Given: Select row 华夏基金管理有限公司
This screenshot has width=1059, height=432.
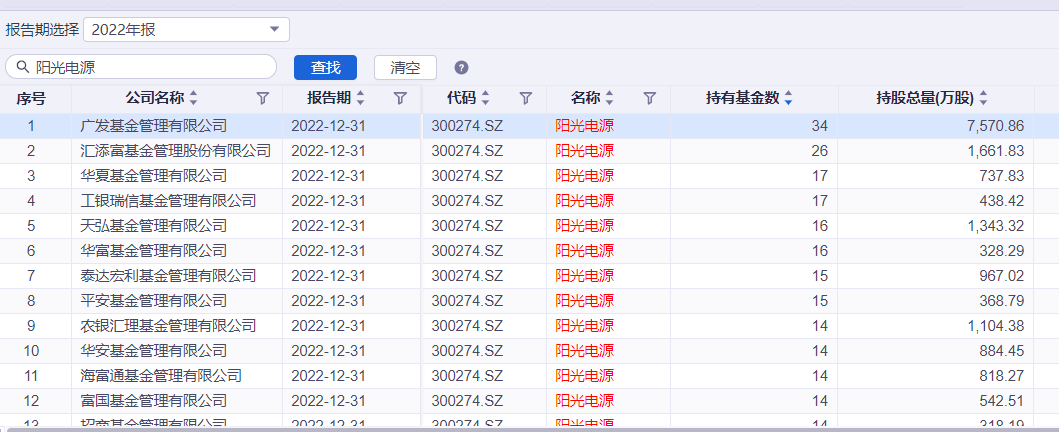Looking at the screenshot, I should (x=530, y=176).
